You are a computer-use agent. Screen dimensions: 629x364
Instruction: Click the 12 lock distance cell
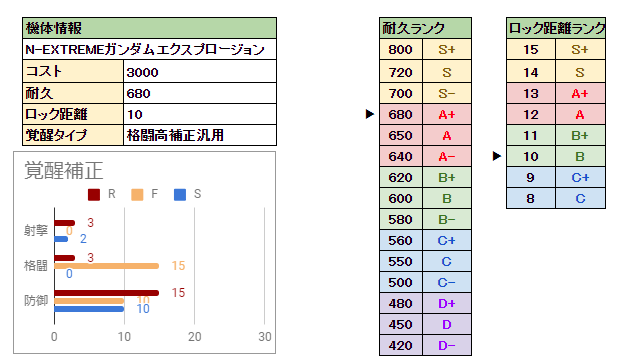pyautogui.click(x=531, y=114)
